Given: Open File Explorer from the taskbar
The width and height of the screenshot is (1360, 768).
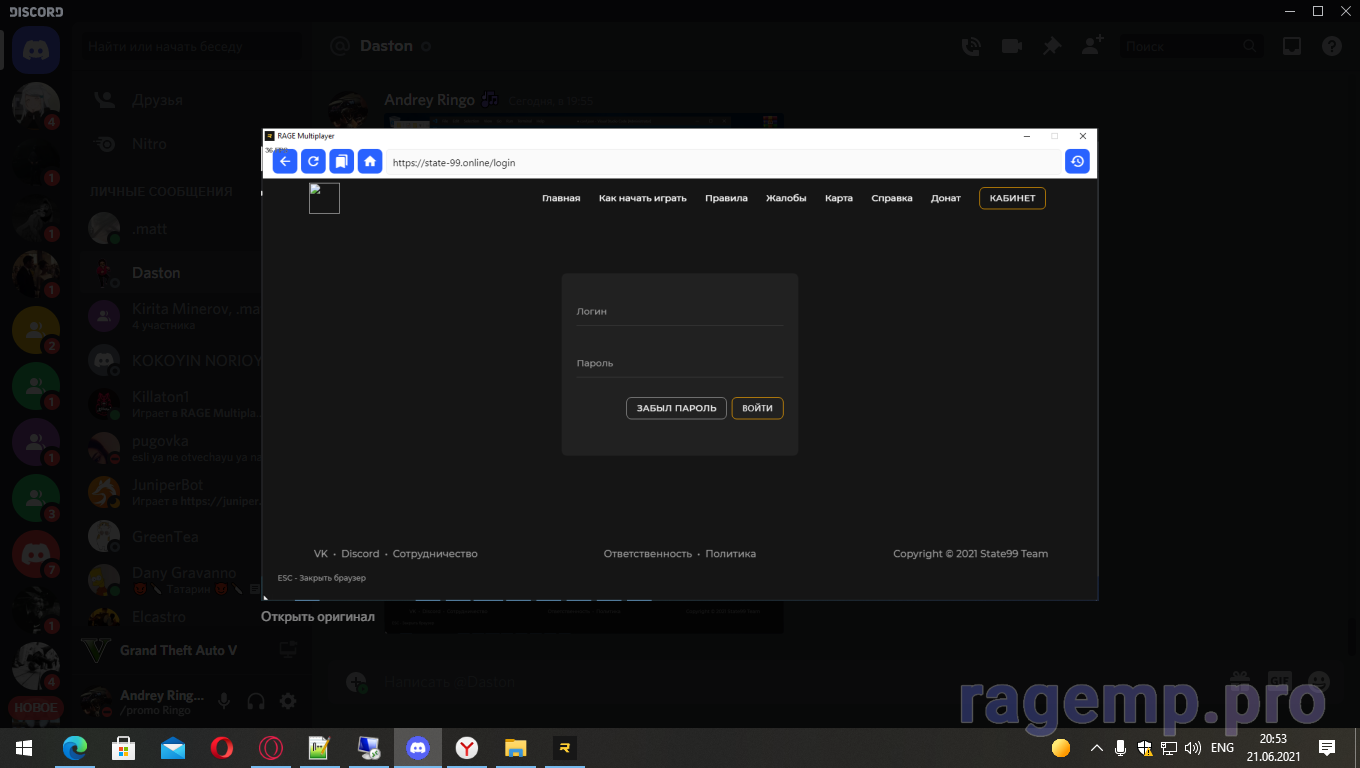Looking at the screenshot, I should click(516, 748).
